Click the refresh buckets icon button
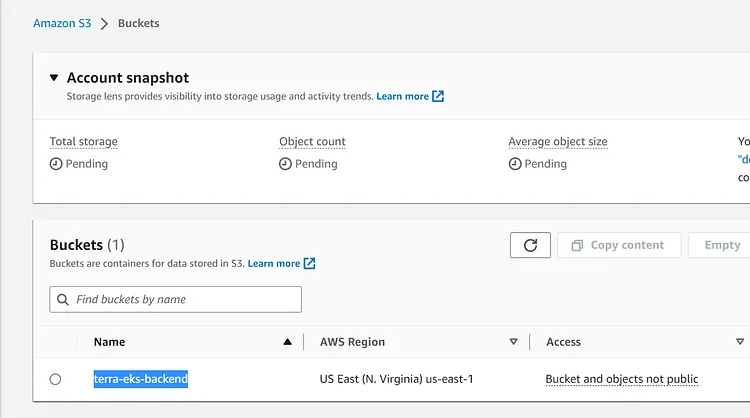The width and height of the screenshot is (750, 418). click(x=530, y=245)
